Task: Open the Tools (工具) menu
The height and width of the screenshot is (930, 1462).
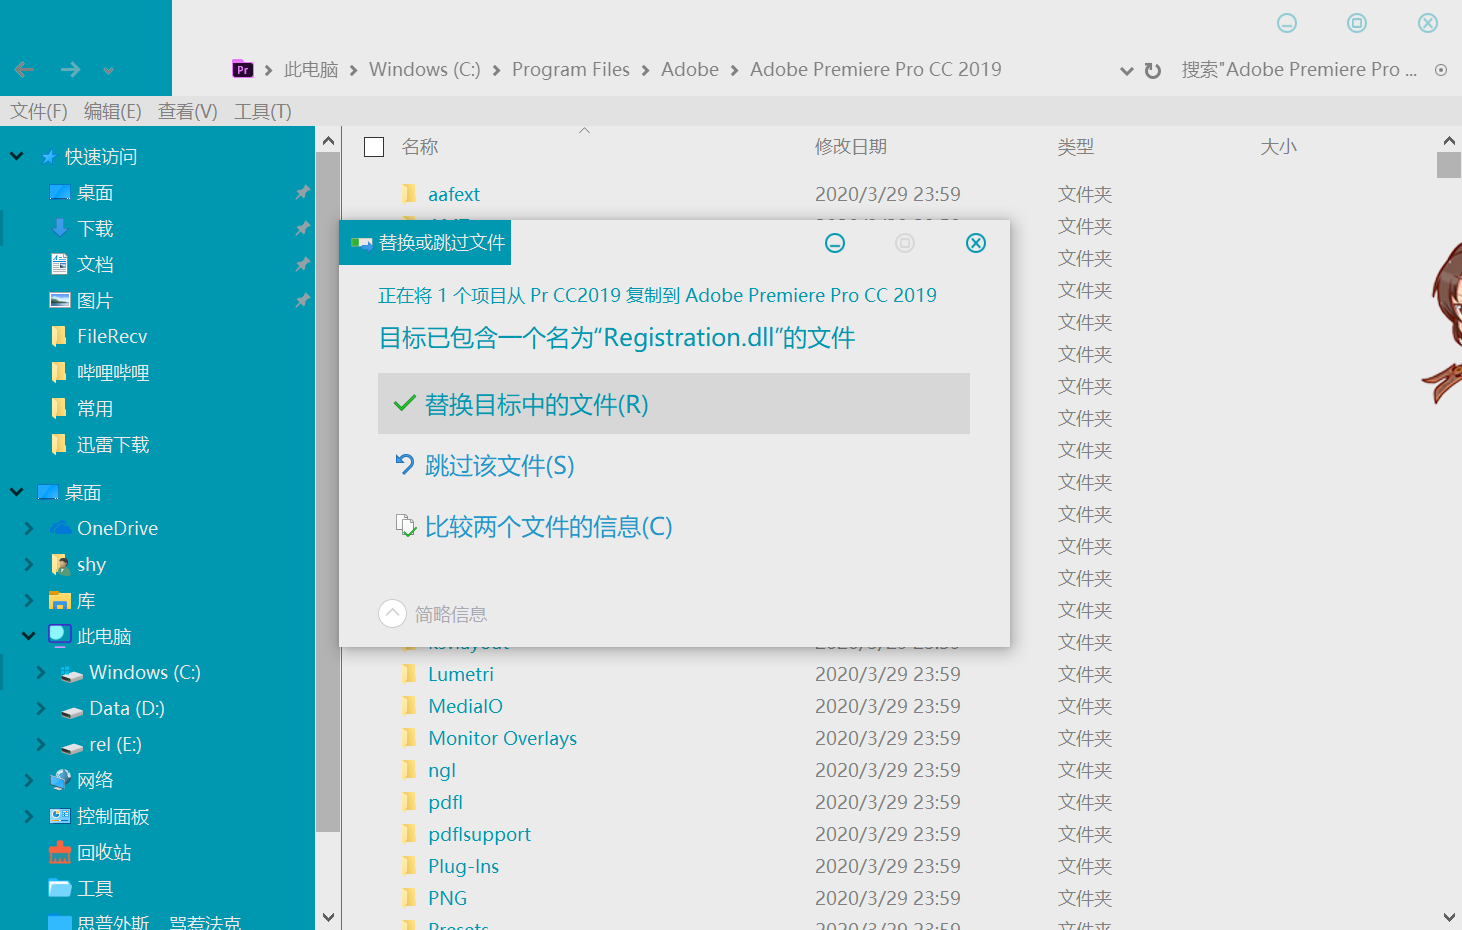Action: point(263,111)
